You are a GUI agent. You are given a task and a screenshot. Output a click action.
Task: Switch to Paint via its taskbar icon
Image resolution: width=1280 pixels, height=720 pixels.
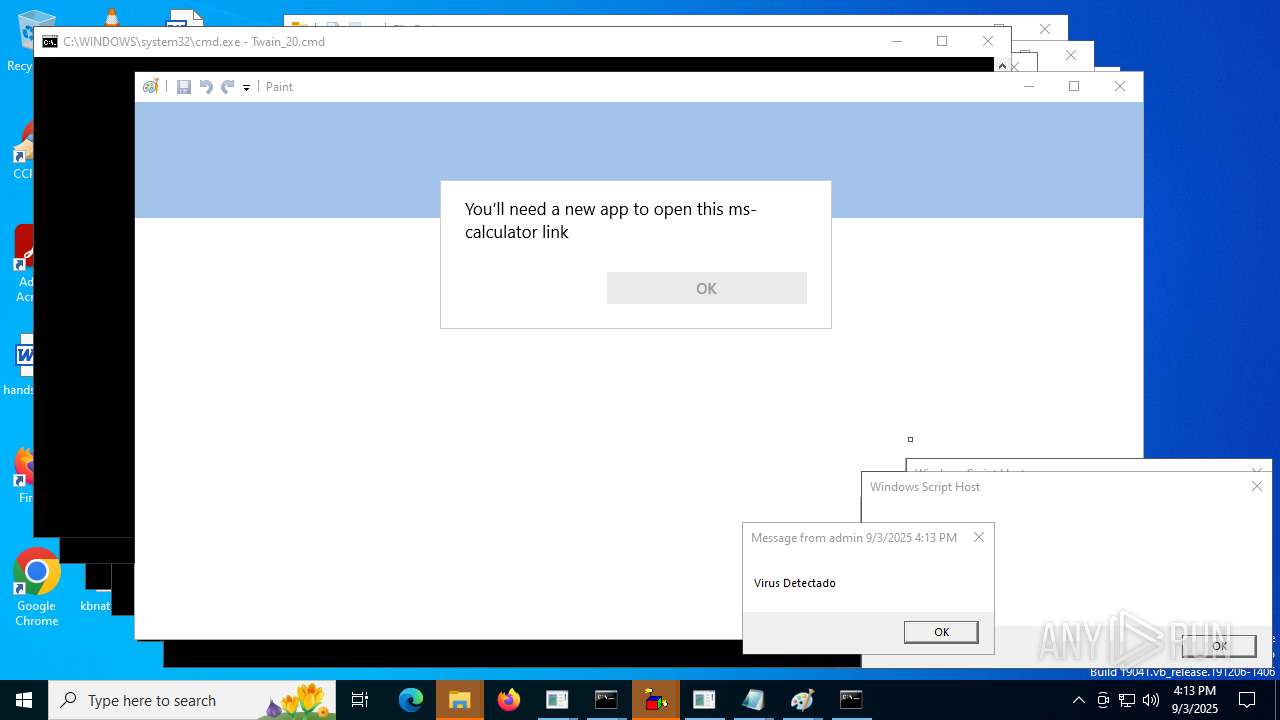(802, 700)
